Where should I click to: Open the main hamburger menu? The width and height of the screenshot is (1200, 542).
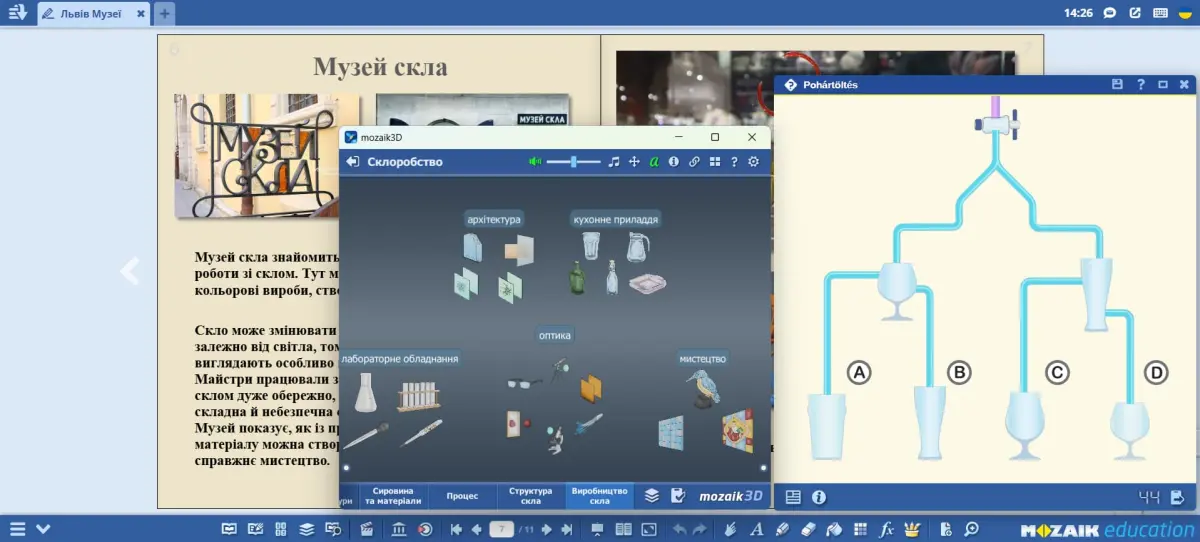point(18,529)
